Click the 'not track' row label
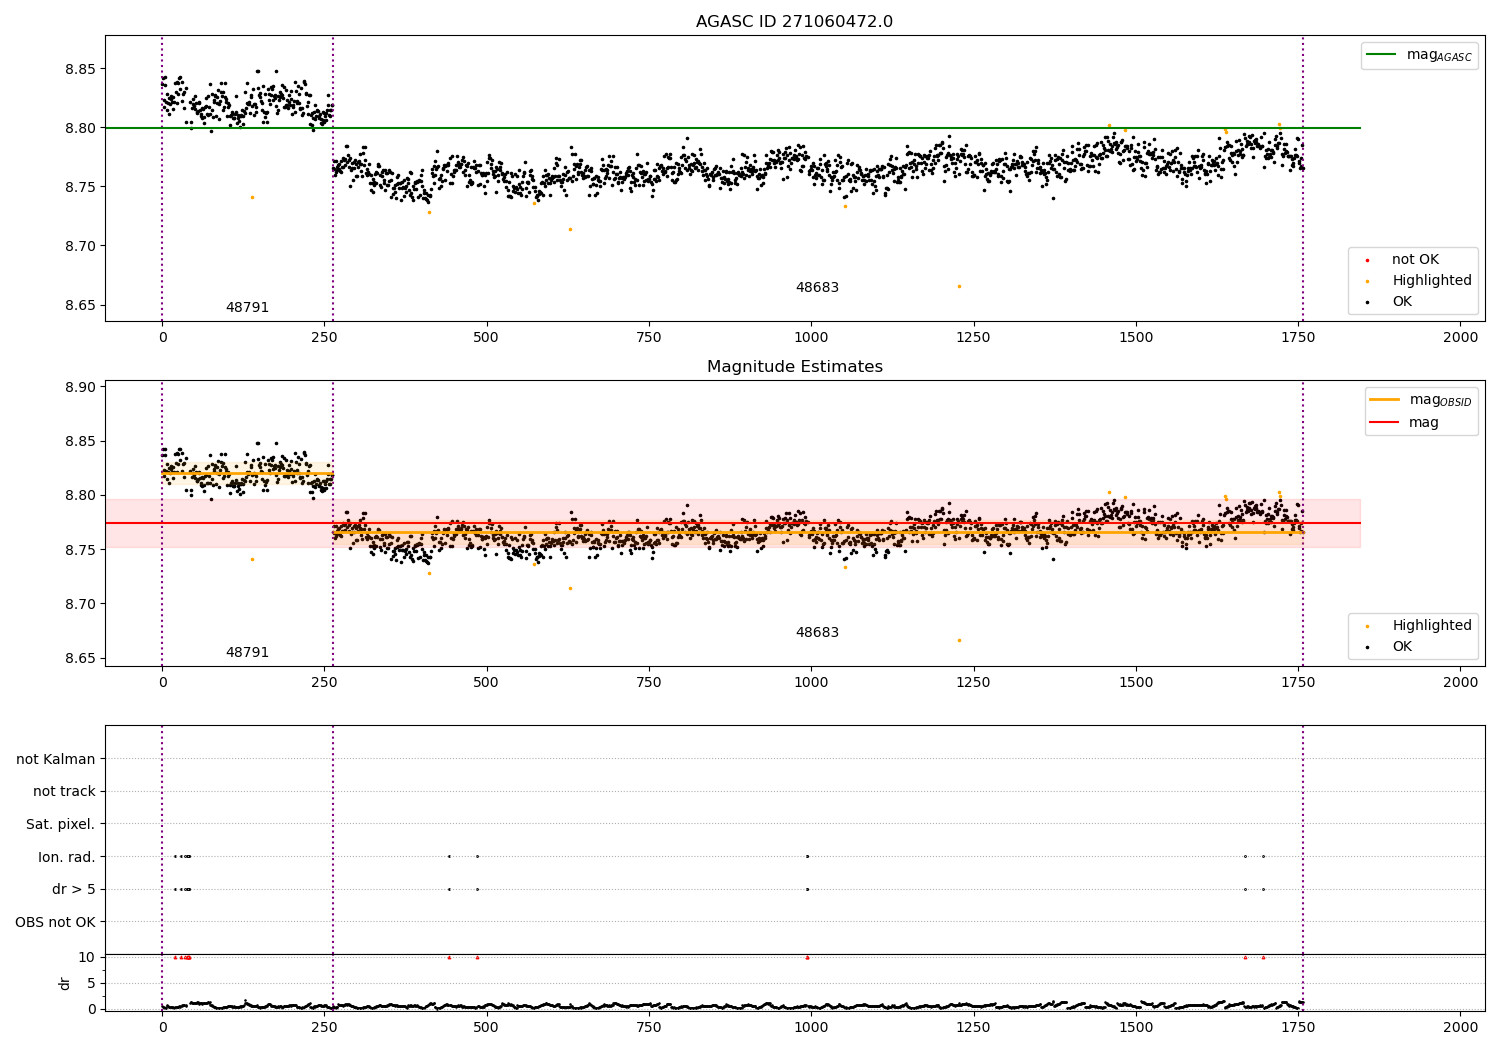The height and width of the screenshot is (1050, 1500). [64, 792]
